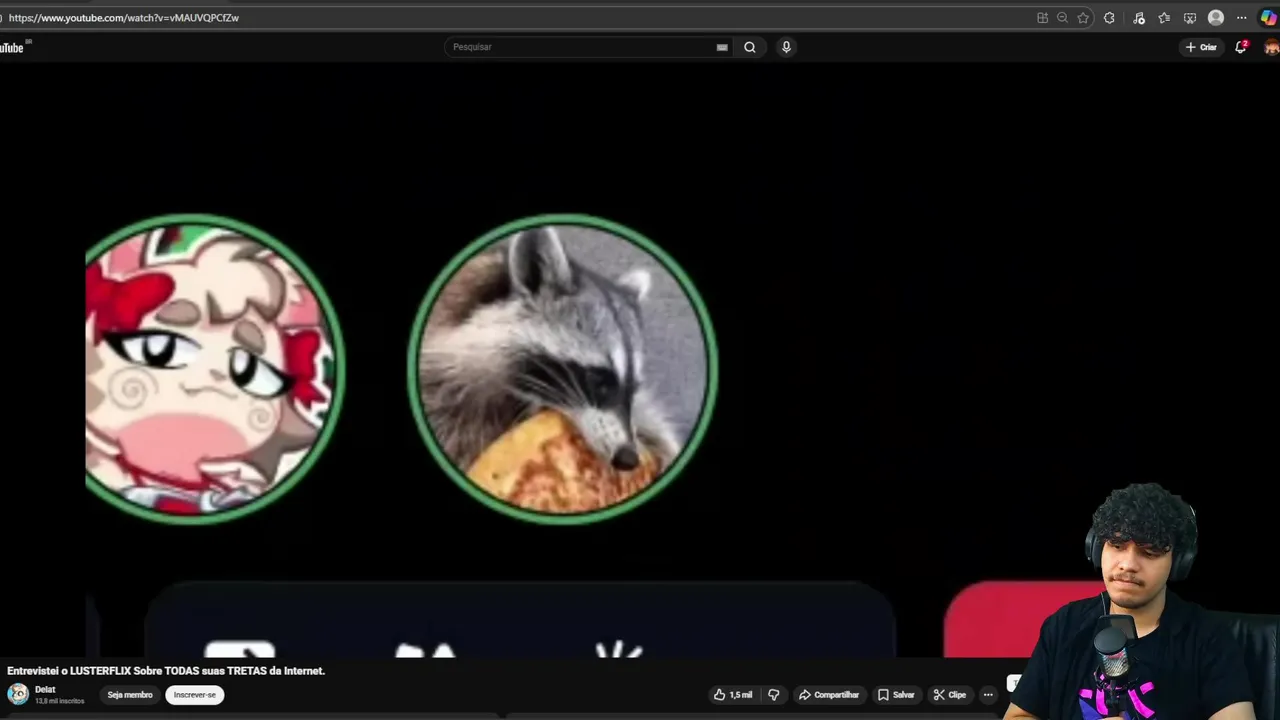This screenshot has width=1280, height=720.
Task: Like the video with 1,5 mil
Action: [x=733, y=695]
